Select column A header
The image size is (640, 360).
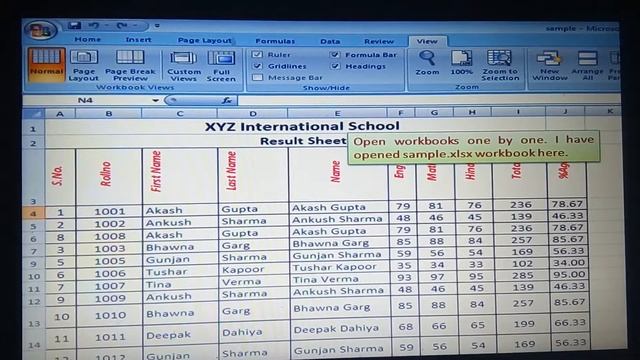tap(60, 114)
